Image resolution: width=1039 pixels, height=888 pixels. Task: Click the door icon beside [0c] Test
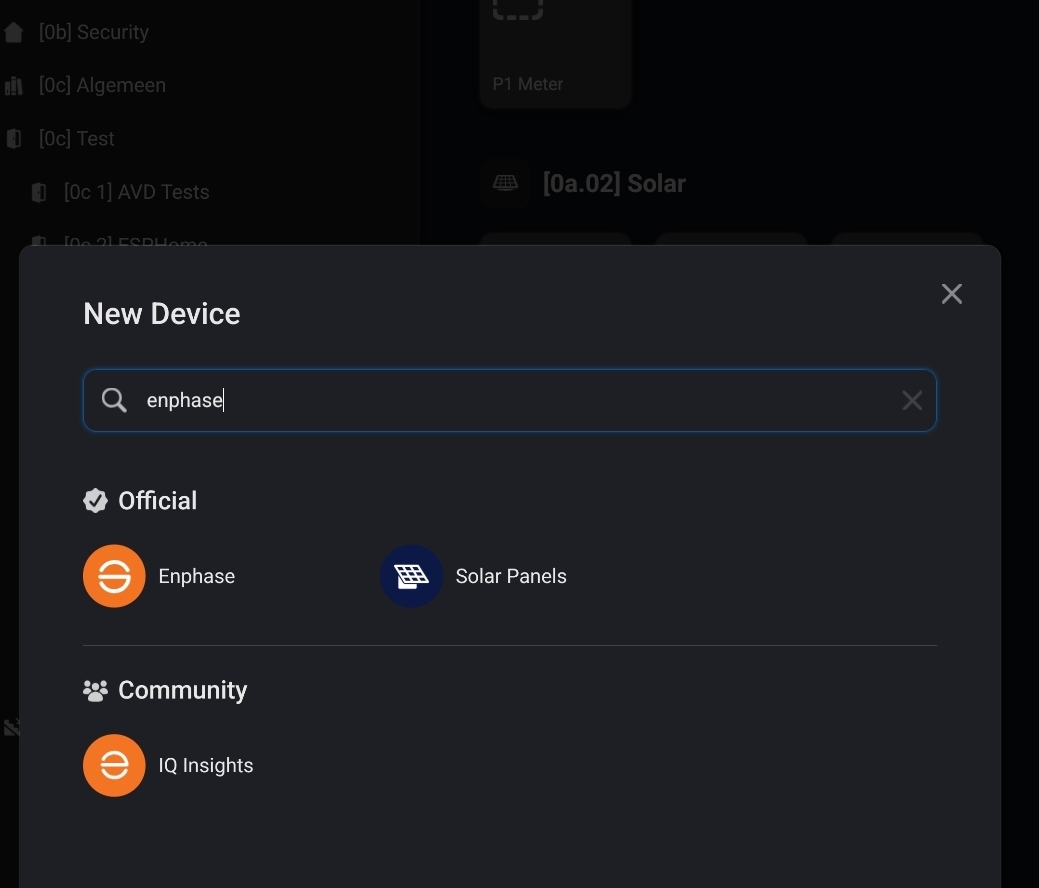coord(13,138)
